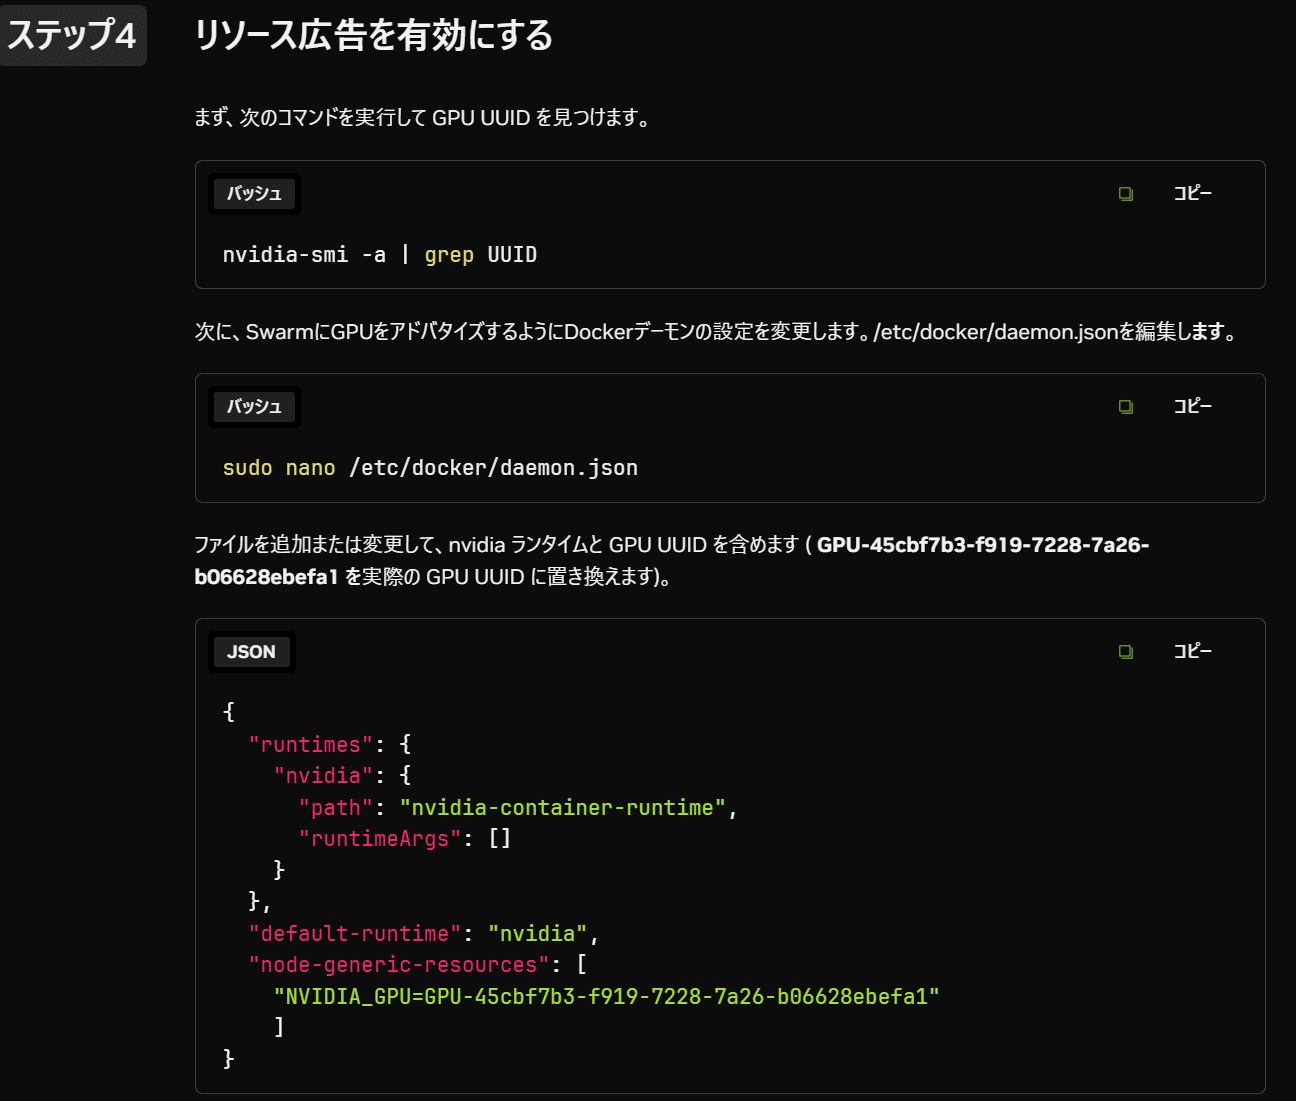
Task: Click the sudo nano /etc/docker/daemon.json command line
Action: [x=430, y=467]
